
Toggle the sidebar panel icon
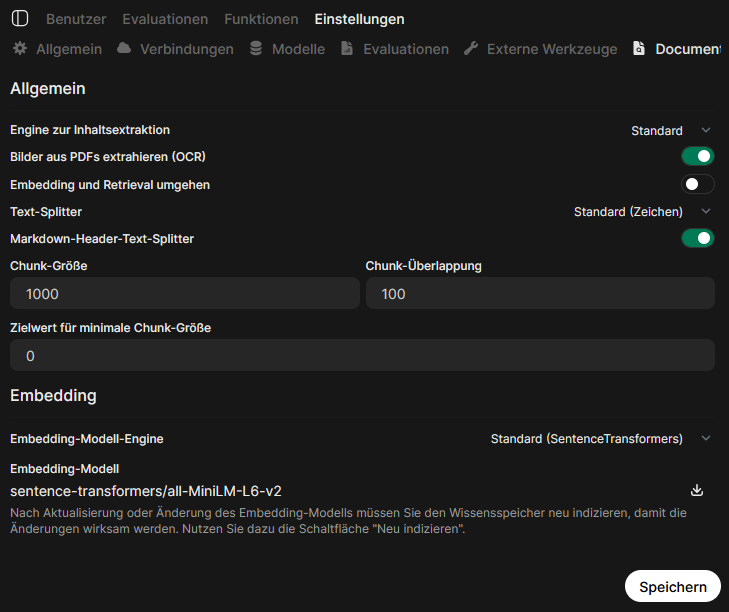(21, 19)
